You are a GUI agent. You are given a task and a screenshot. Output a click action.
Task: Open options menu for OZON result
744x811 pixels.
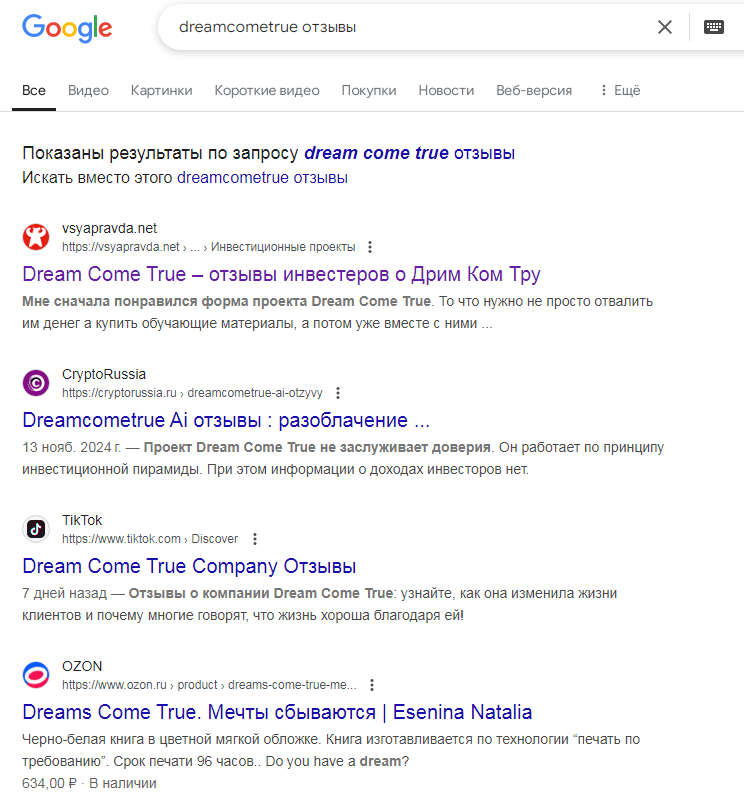click(372, 685)
